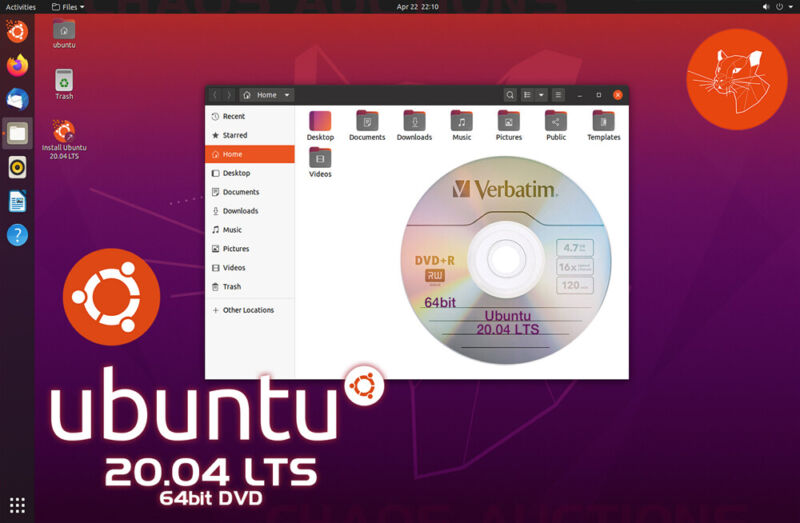This screenshot has width=800, height=523.
Task: Open the Music folder in file grid
Action: coord(462,126)
